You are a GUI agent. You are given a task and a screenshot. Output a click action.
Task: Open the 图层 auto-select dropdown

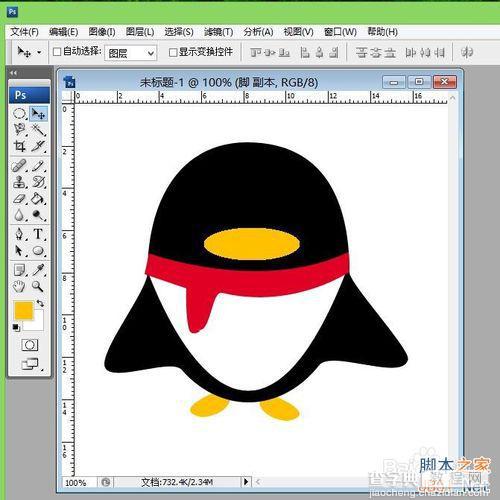point(131,53)
